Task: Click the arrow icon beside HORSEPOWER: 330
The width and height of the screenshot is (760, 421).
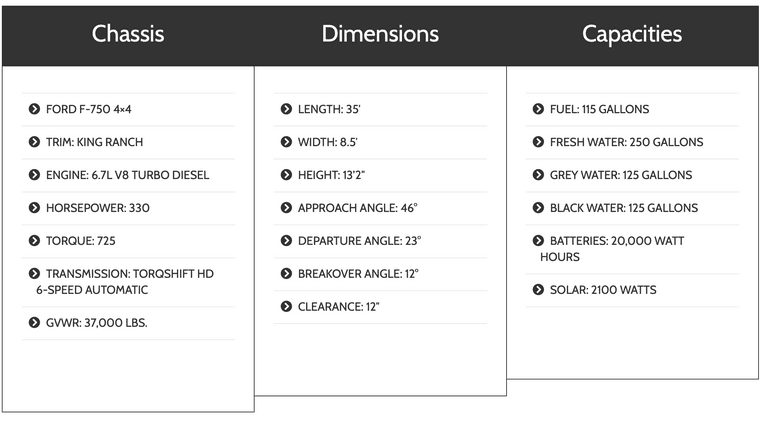Action: point(35,208)
